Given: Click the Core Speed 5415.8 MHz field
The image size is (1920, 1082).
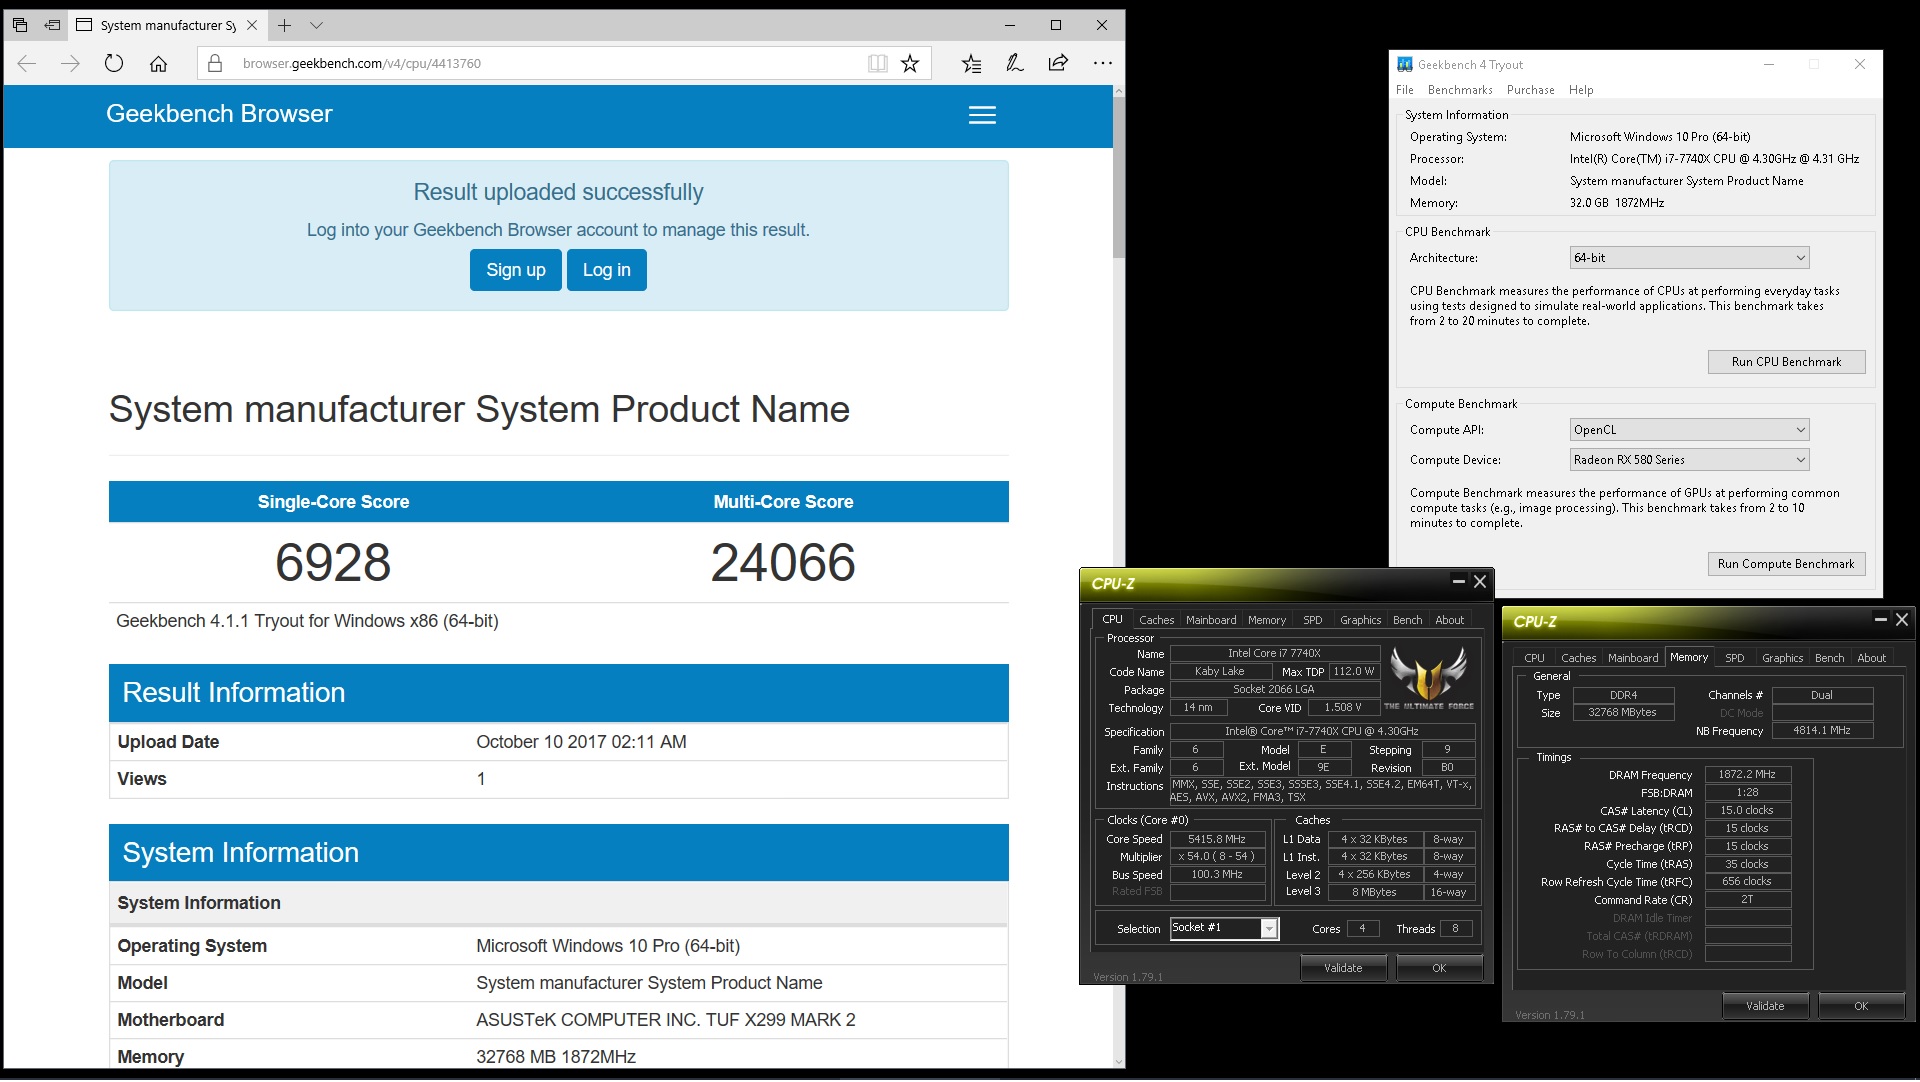Looking at the screenshot, I should click(1217, 840).
